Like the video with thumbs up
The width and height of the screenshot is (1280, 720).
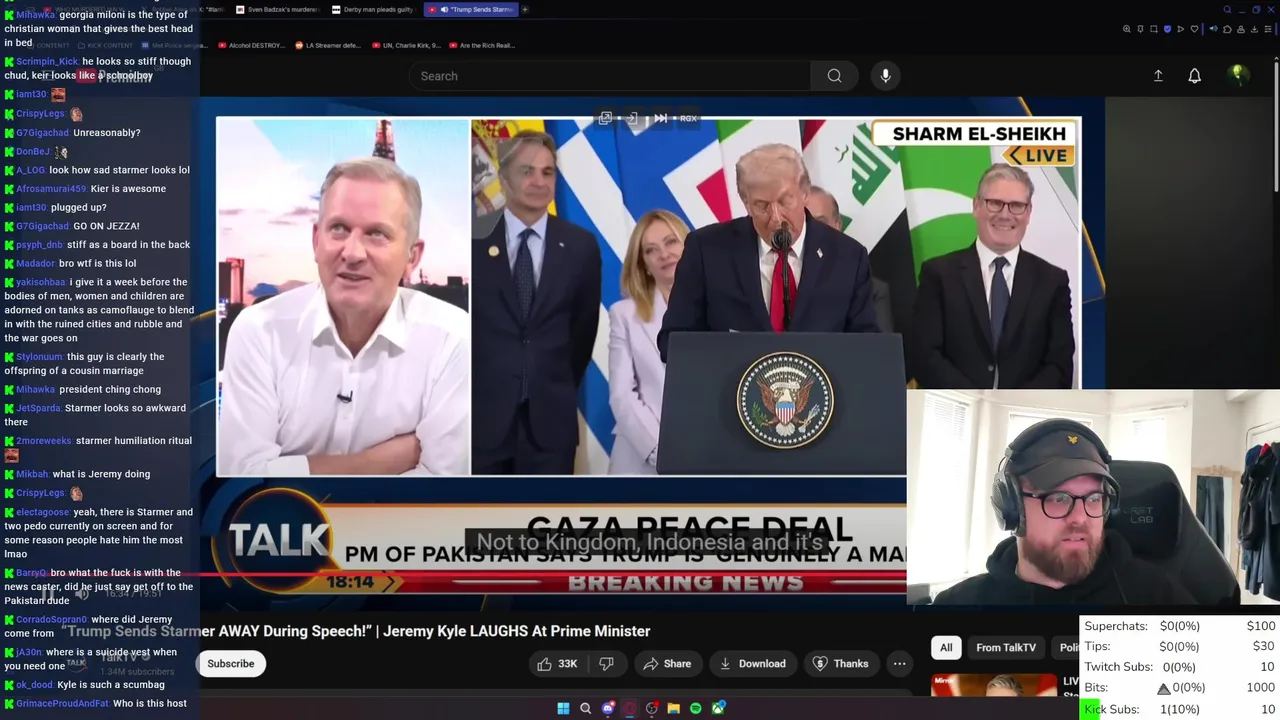(x=556, y=664)
